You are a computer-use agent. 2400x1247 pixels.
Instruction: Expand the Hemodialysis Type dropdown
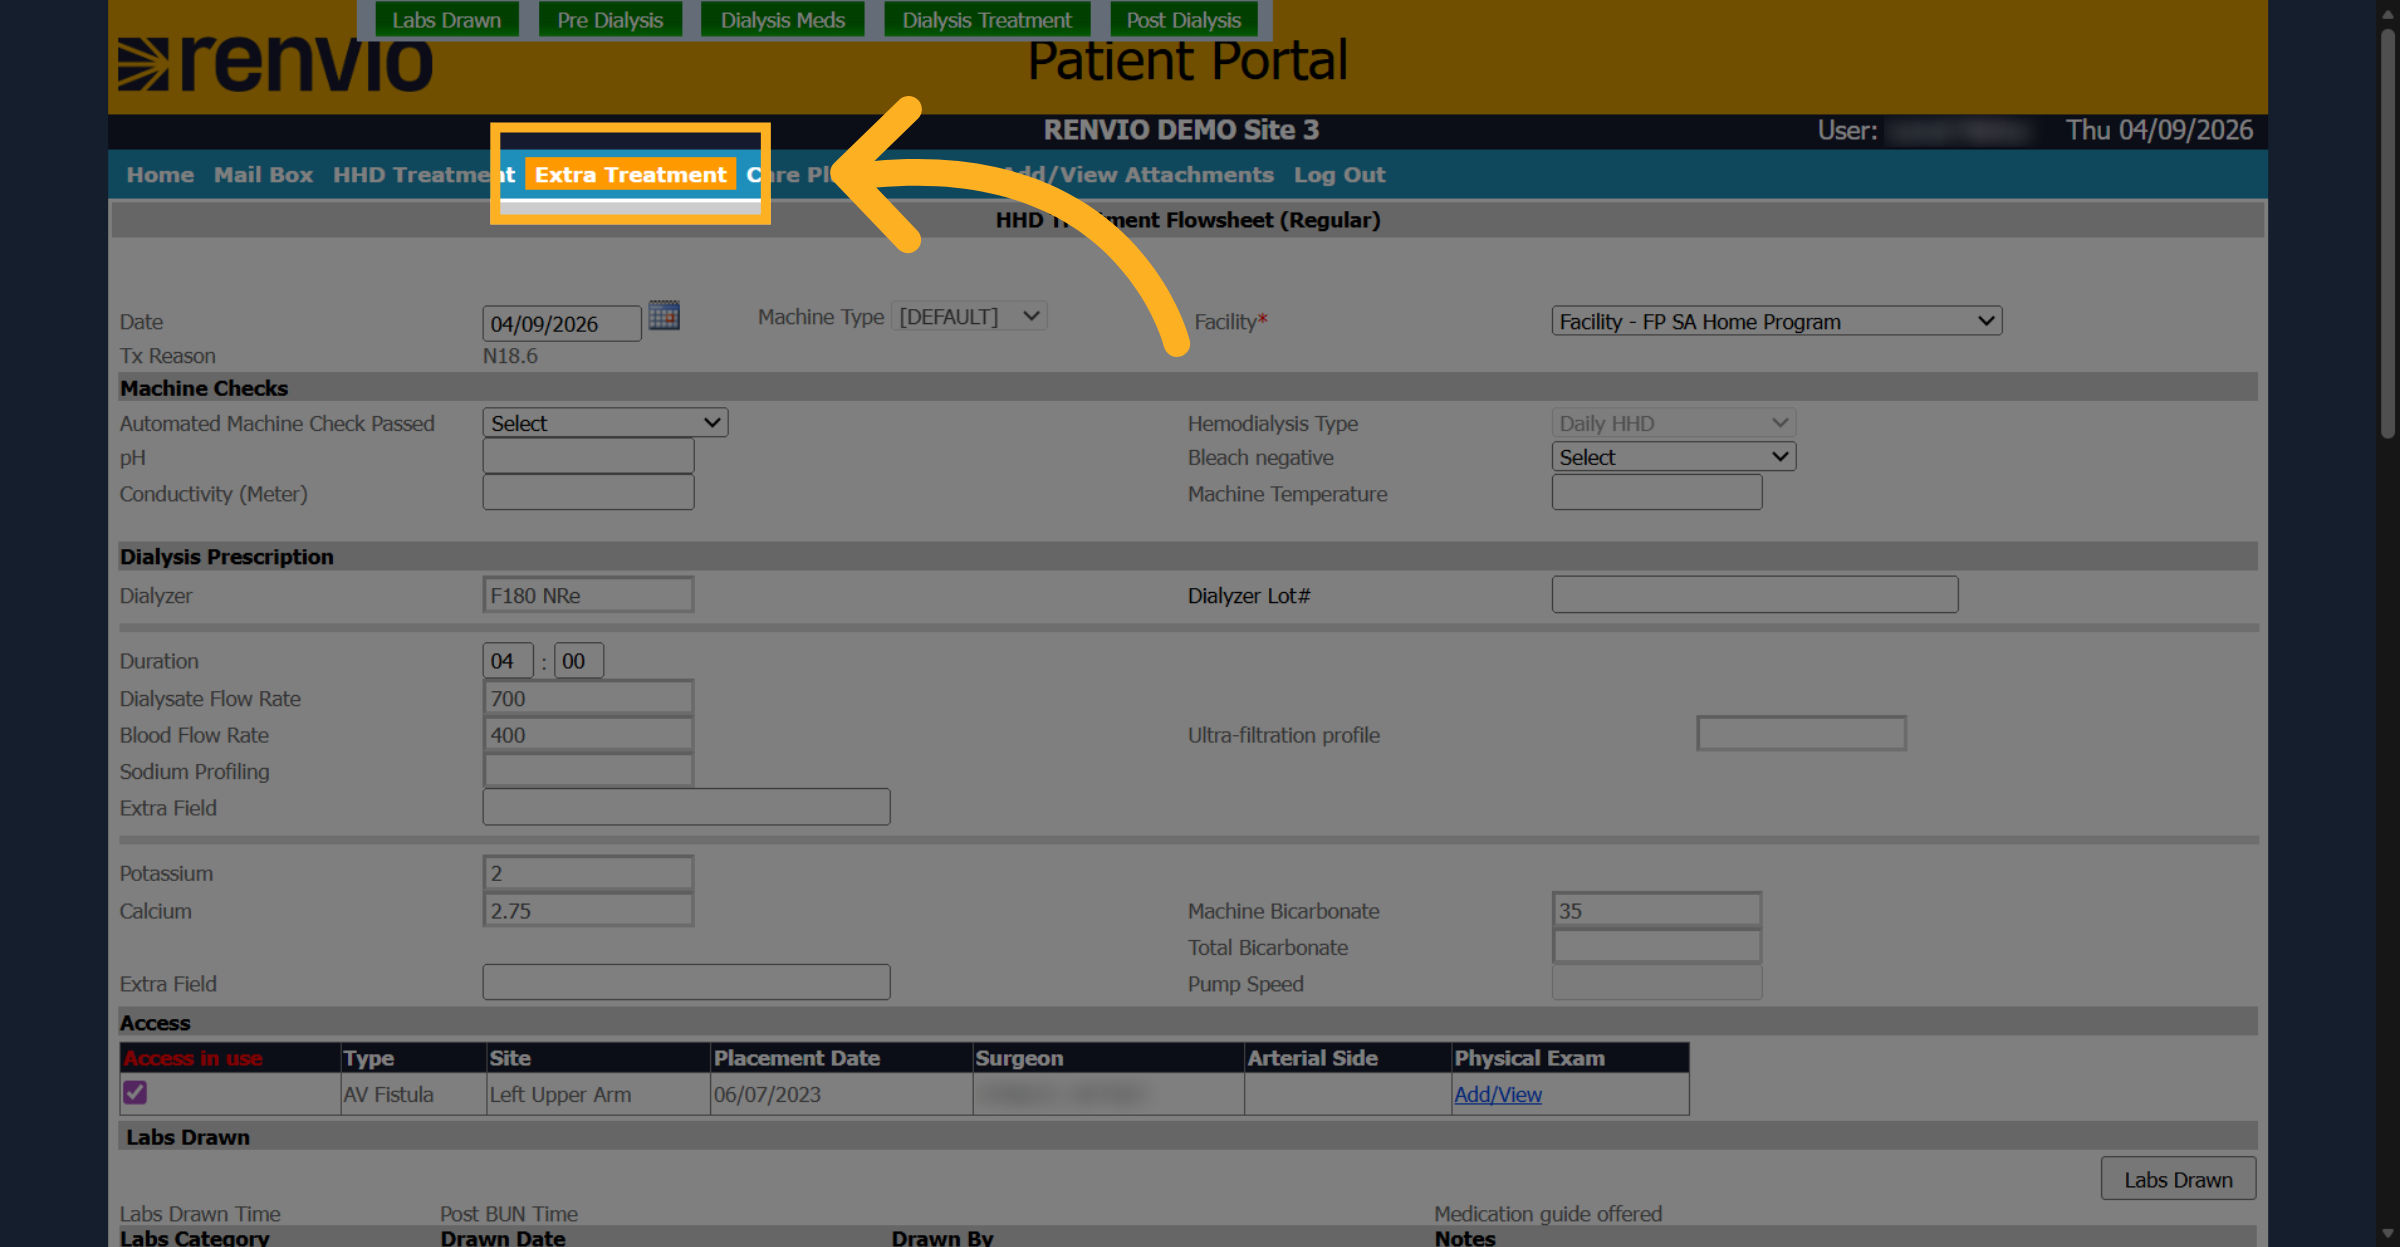1673,423
